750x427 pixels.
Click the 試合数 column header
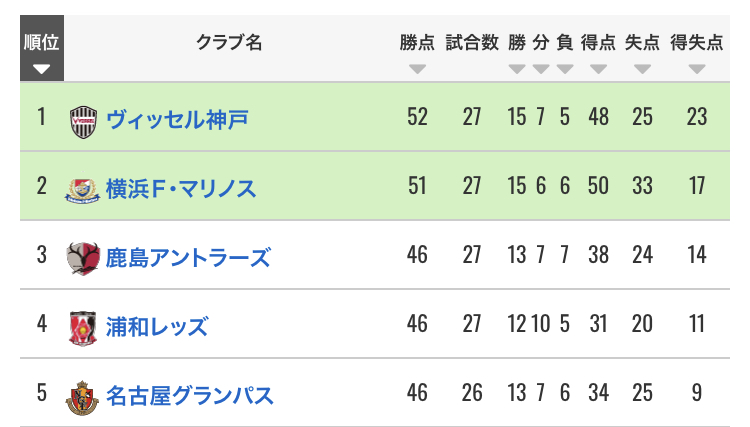[x=472, y=43]
